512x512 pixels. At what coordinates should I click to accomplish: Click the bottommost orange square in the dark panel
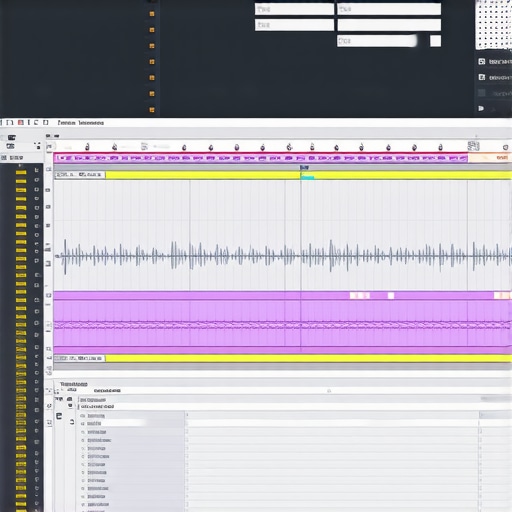(x=152, y=110)
